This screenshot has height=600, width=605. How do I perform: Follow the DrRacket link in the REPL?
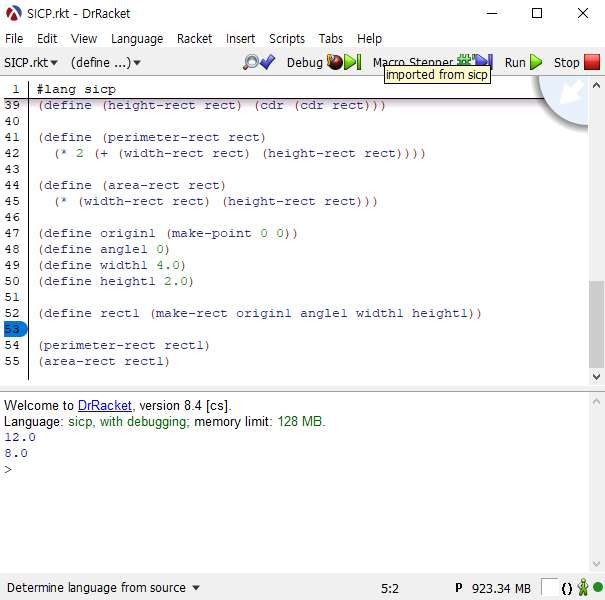[102, 406]
